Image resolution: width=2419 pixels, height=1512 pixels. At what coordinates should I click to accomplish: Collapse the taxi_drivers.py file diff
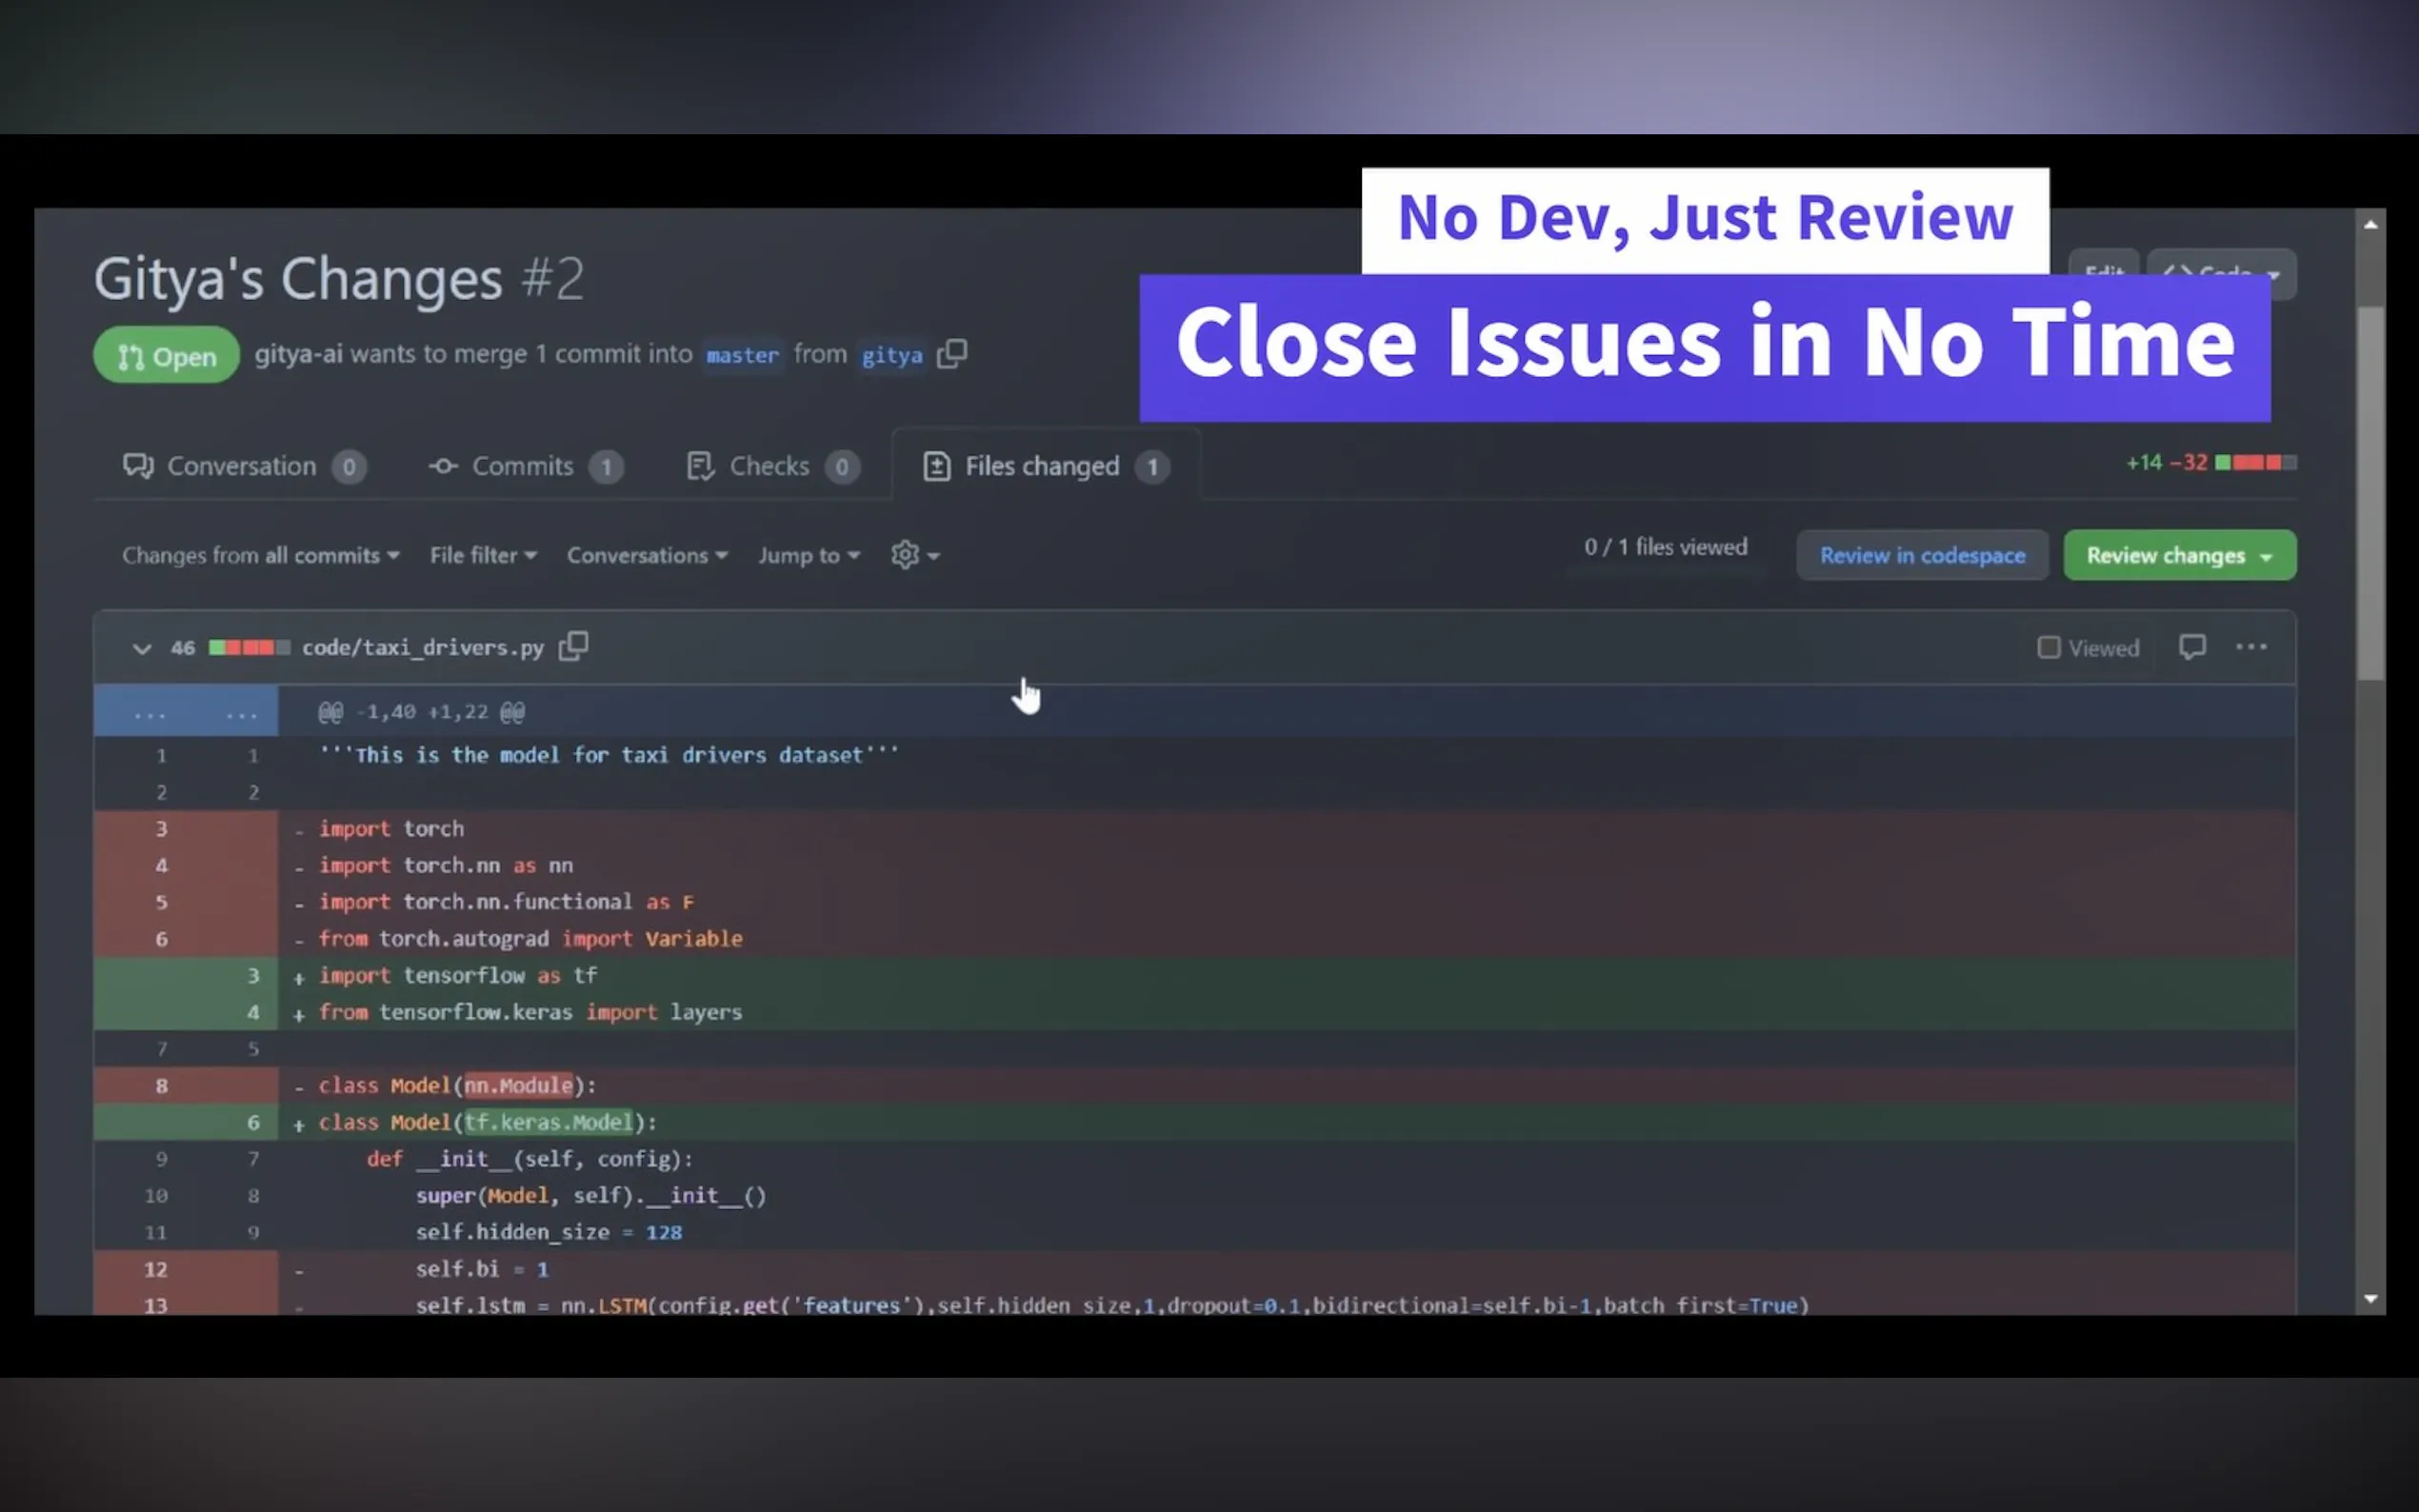tap(141, 648)
